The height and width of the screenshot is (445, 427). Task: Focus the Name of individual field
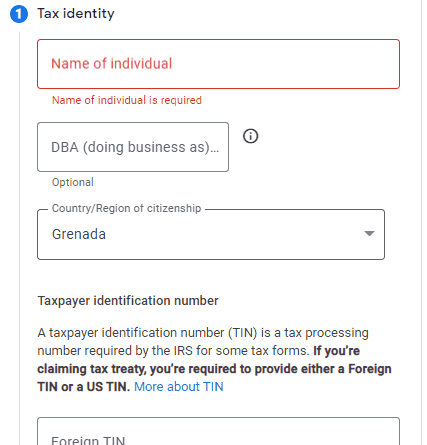point(218,64)
